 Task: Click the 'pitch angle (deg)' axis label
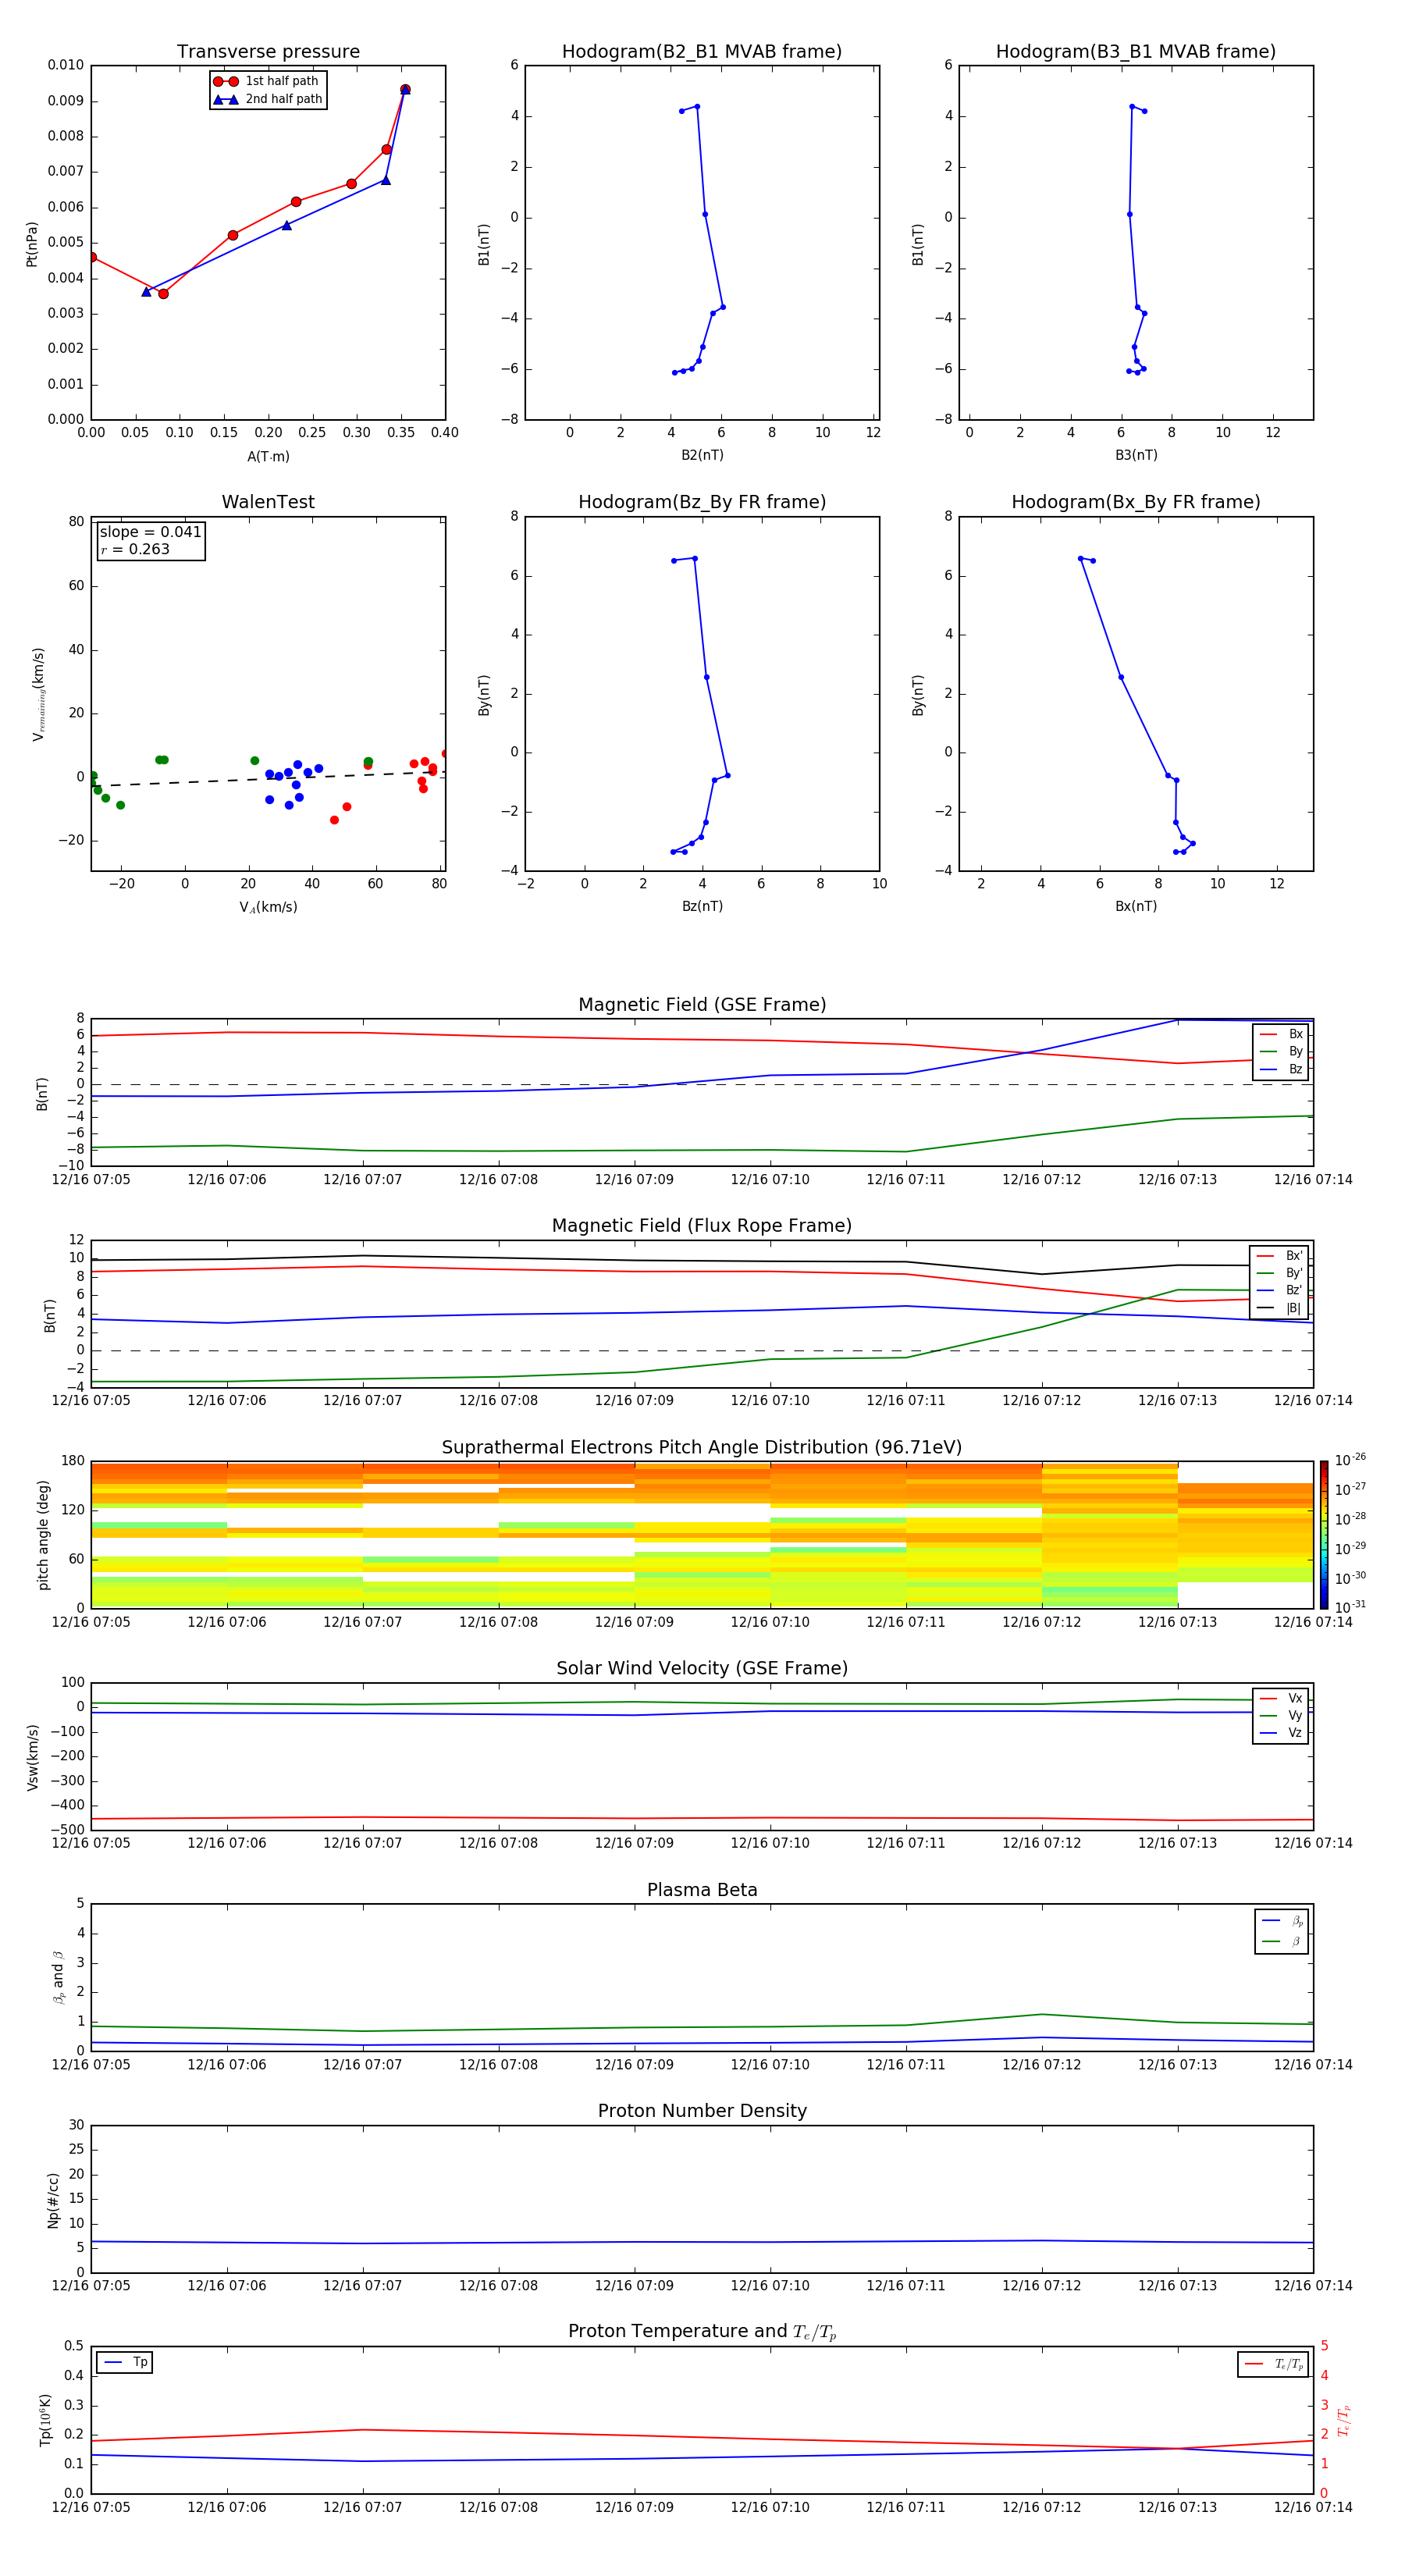click(x=43, y=1535)
